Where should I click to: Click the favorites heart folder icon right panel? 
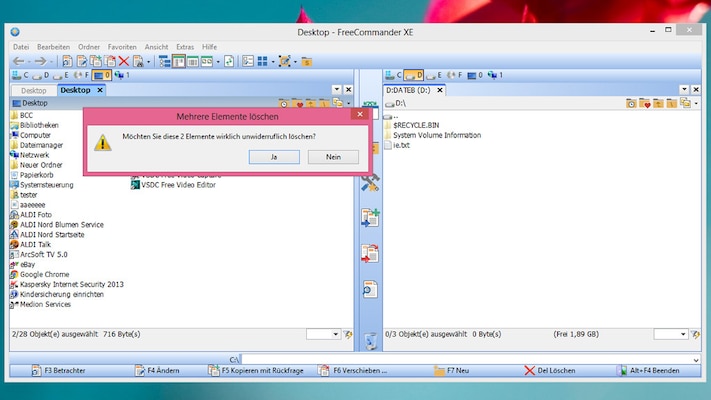click(x=646, y=103)
